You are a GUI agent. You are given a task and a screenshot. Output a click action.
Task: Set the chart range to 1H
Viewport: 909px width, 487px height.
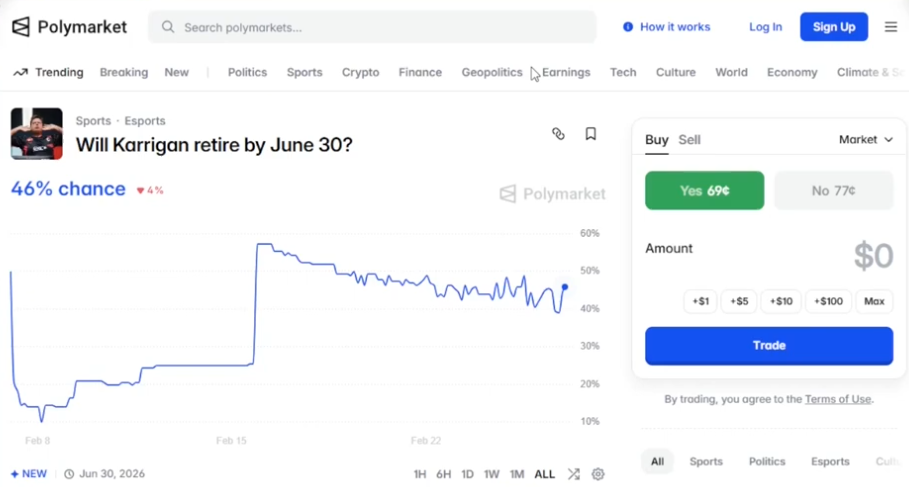pyautogui.click(x=420, y=474)
